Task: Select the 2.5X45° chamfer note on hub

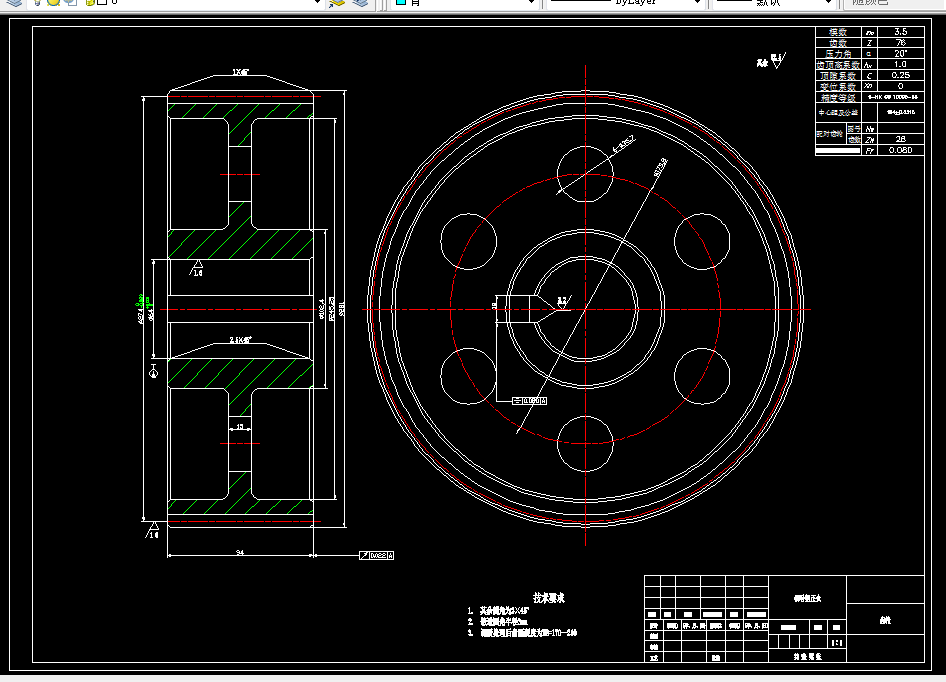Action: [241, 340]
